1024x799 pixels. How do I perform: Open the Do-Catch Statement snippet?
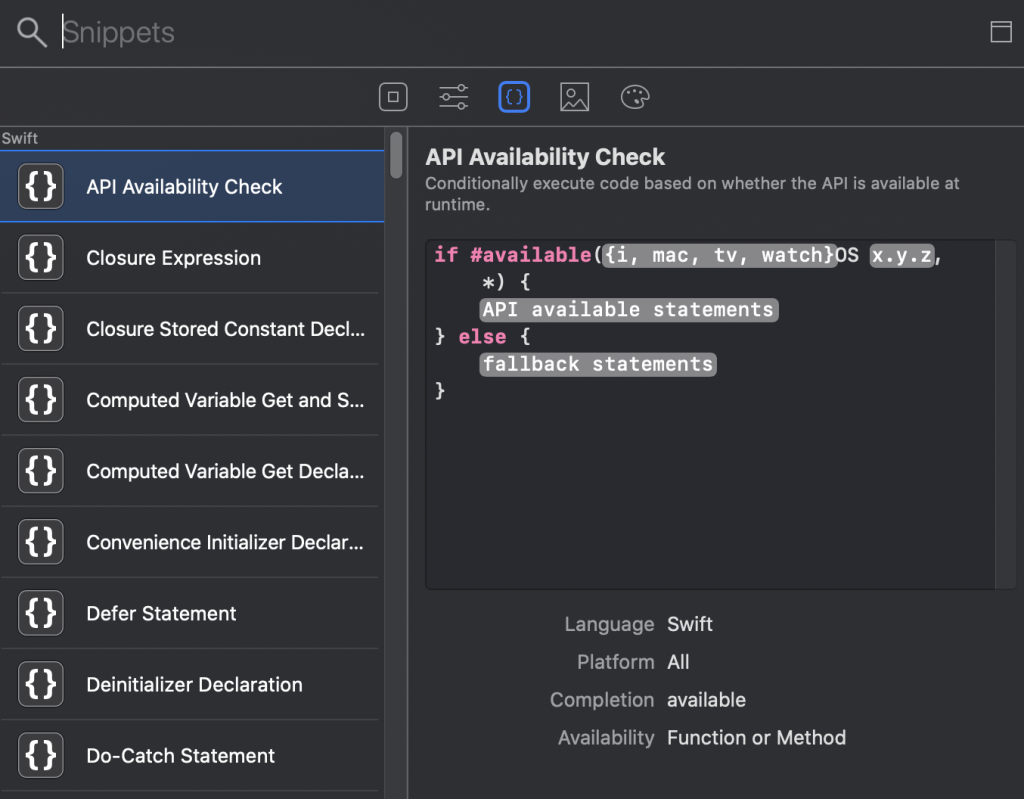click(x=180, y=756)
